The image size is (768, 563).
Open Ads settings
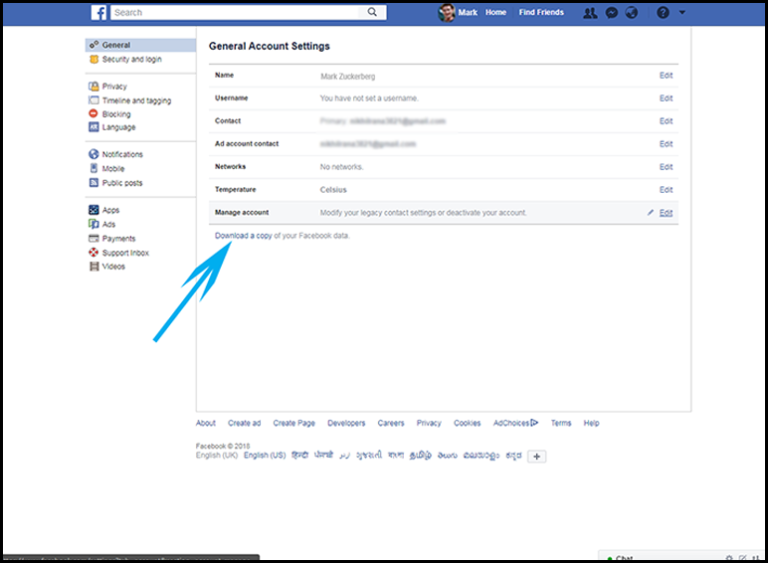(x=109, y=224)
